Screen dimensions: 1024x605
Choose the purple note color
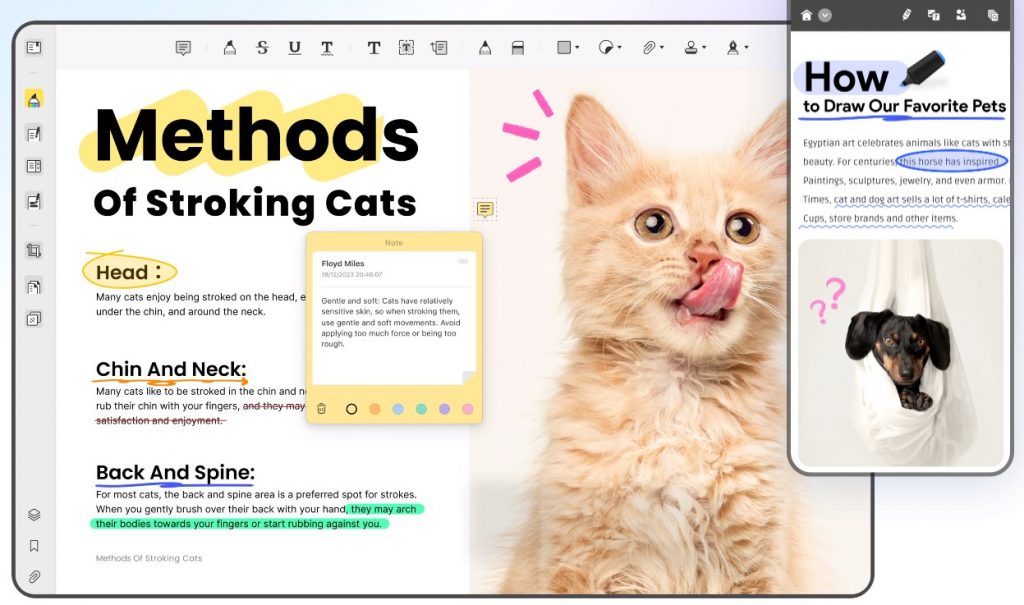coord(445,409)
